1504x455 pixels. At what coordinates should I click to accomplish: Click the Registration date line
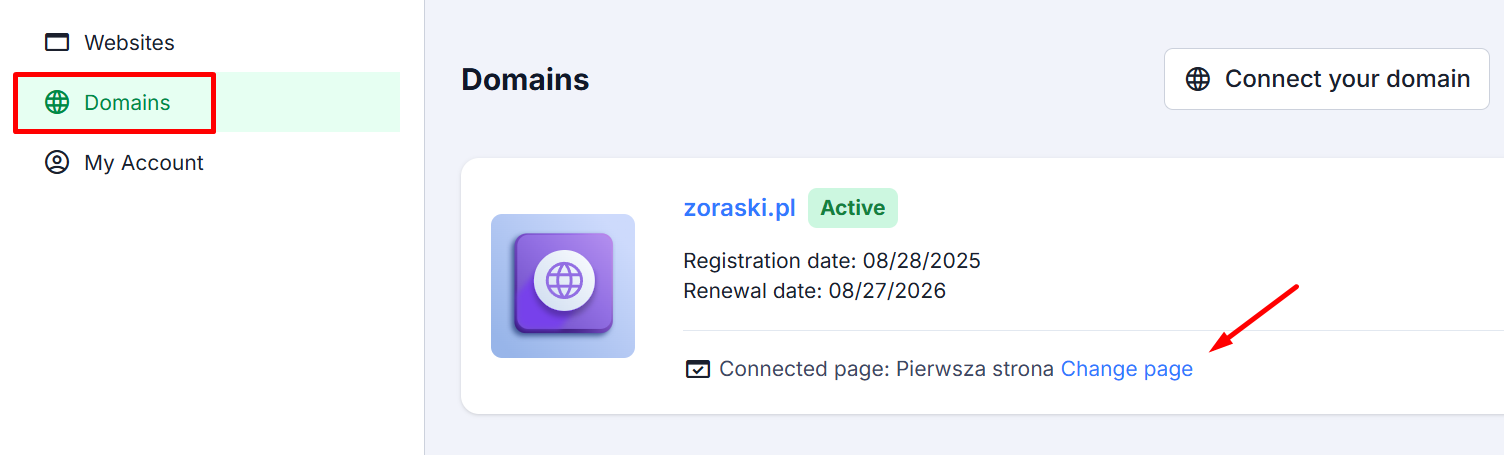point(831,261)
